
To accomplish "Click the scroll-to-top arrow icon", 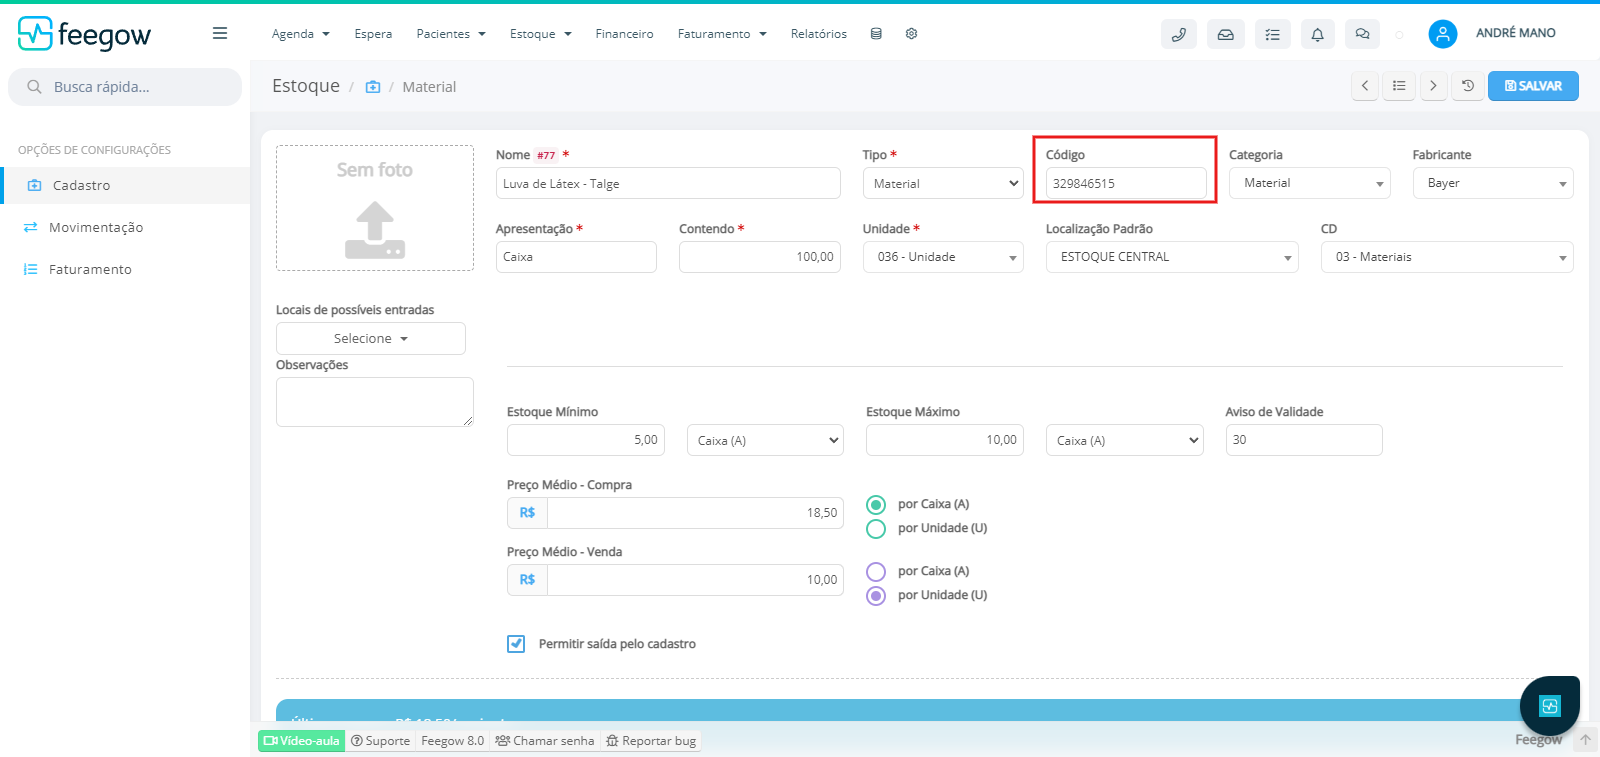I will [x=1585, y=741].
